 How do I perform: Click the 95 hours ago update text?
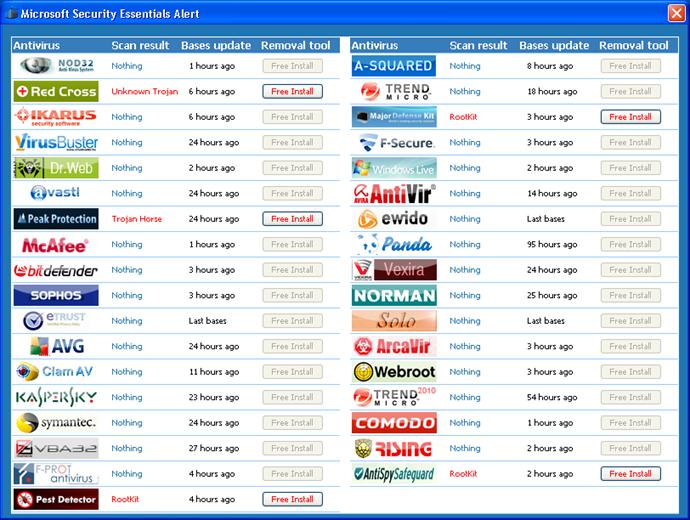pyautogui.click(x=552, y=245)
